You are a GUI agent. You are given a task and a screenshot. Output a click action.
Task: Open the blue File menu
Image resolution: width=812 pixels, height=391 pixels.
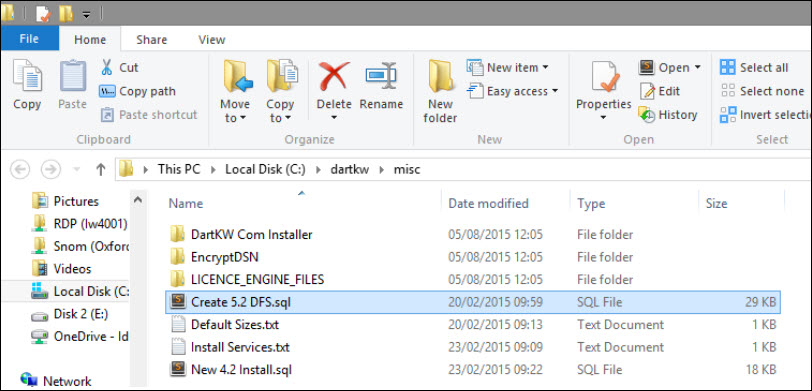pos(28,39)
